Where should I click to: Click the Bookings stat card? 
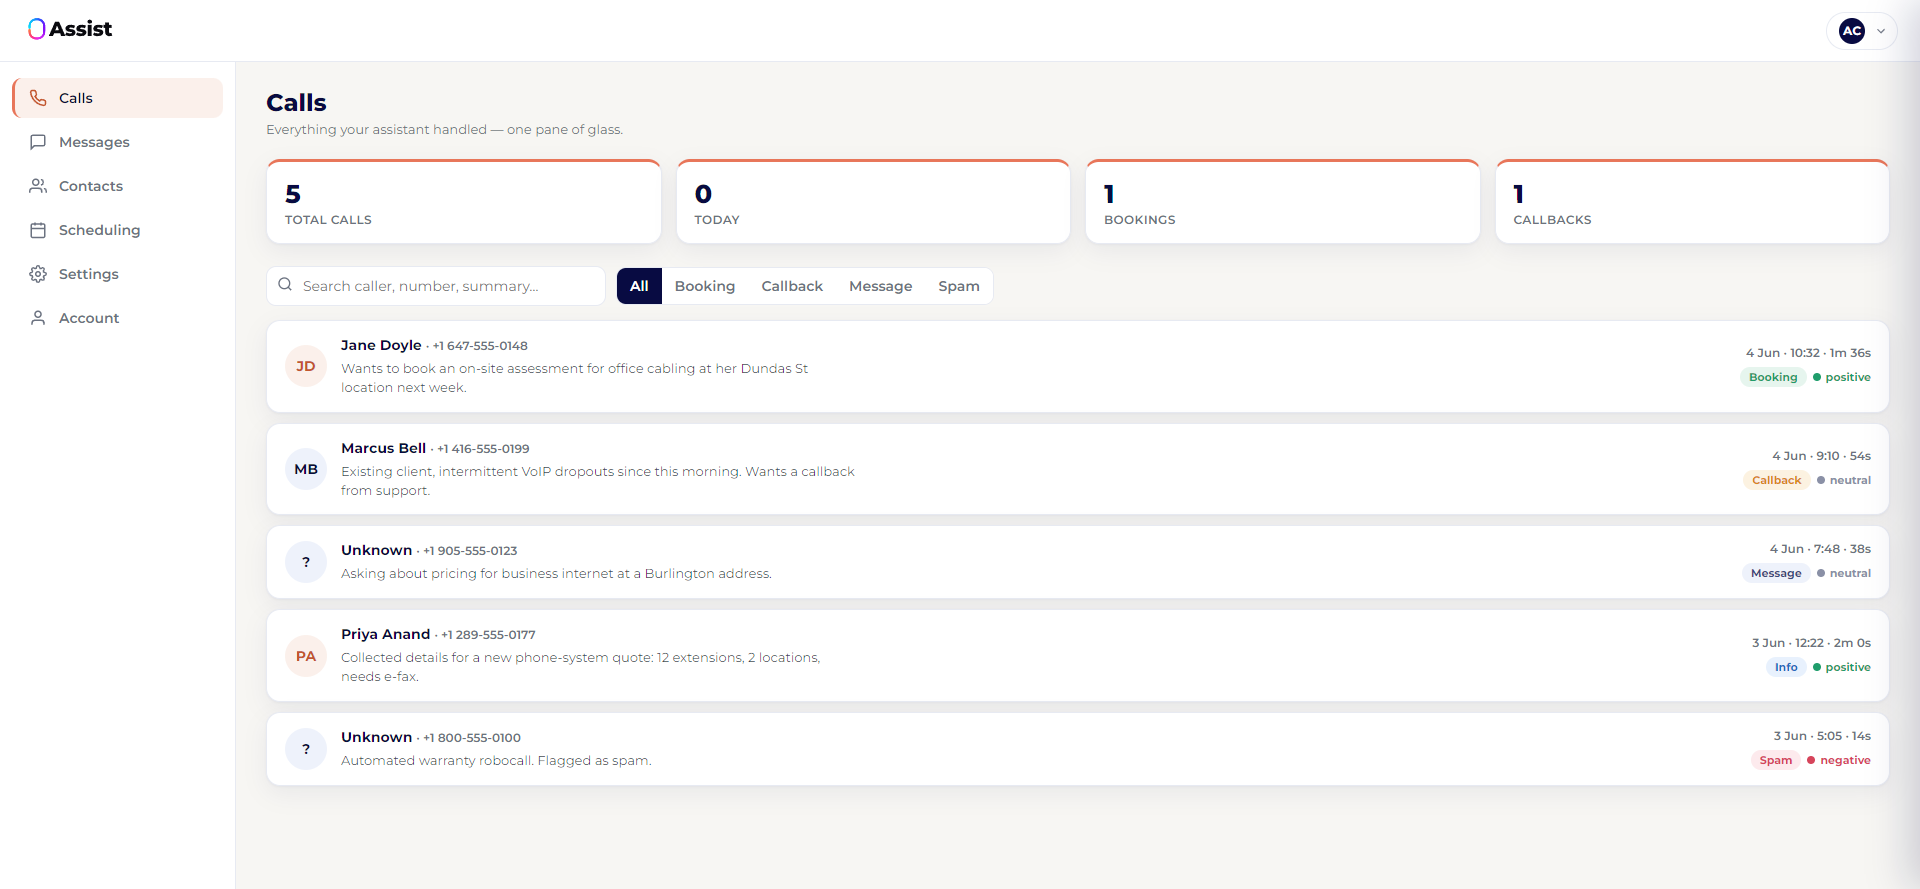1283,201
